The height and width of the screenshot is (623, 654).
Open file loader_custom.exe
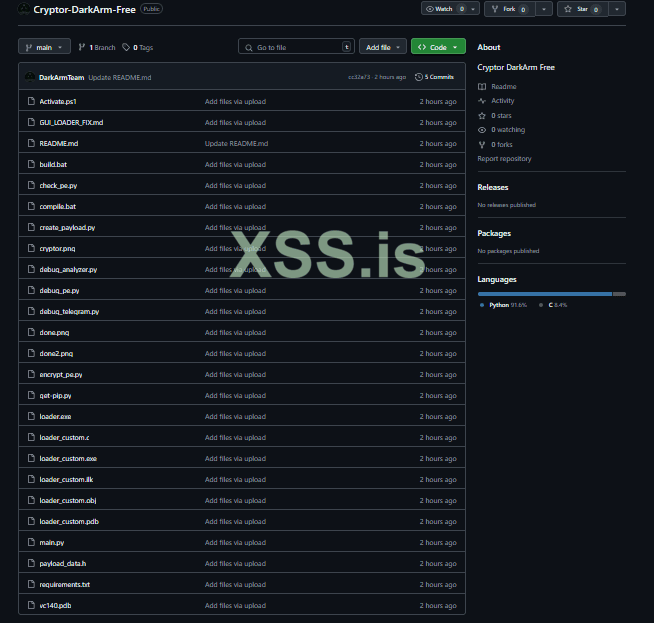[x=68, y=459]
